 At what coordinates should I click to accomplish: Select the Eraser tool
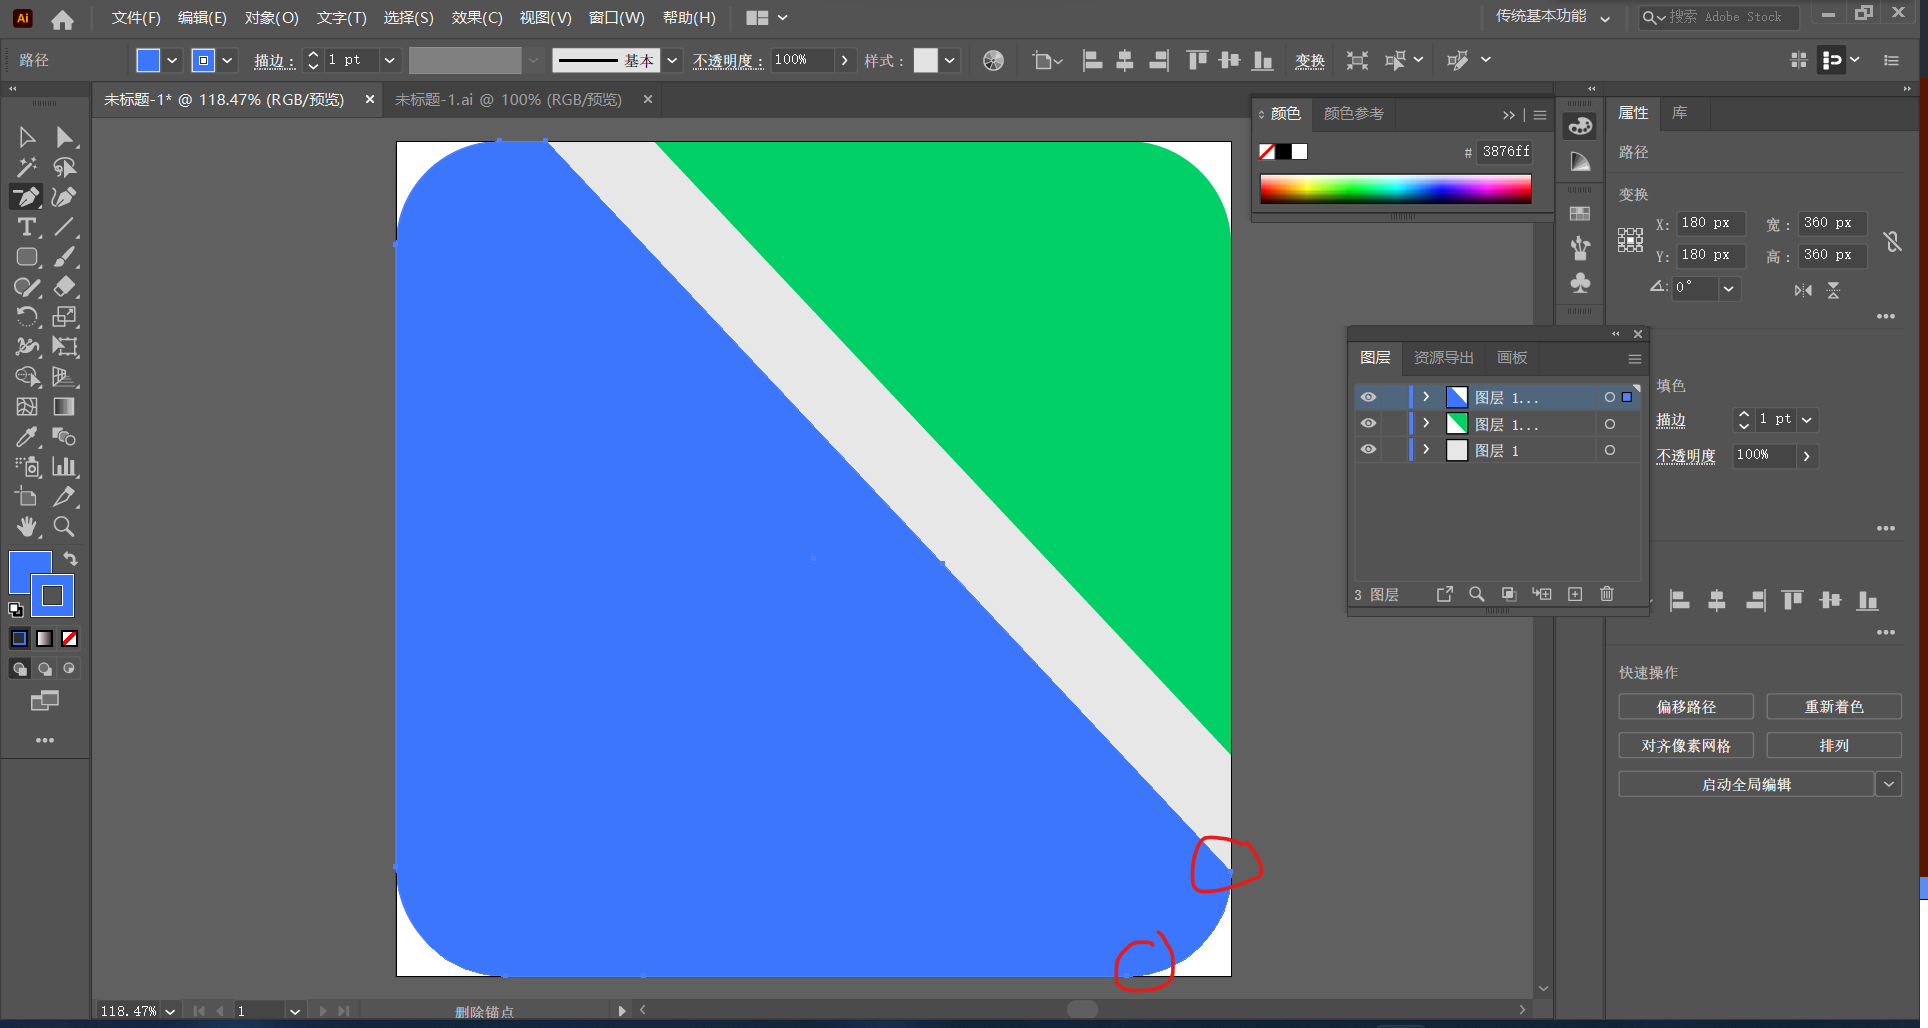click(x=65, y=287)
